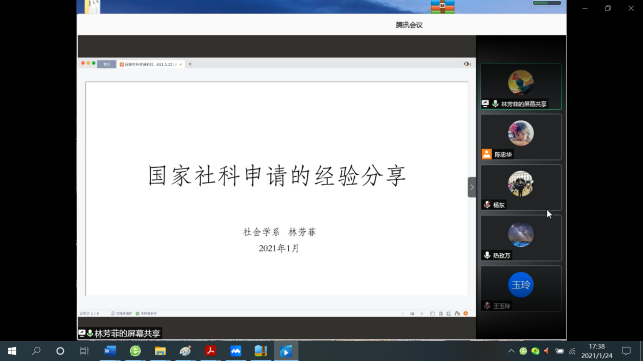The width and height of the screenshot is (643, 361).
Task: Open Adobe Acrobat from the taskbar
Action: click(210, 351)
